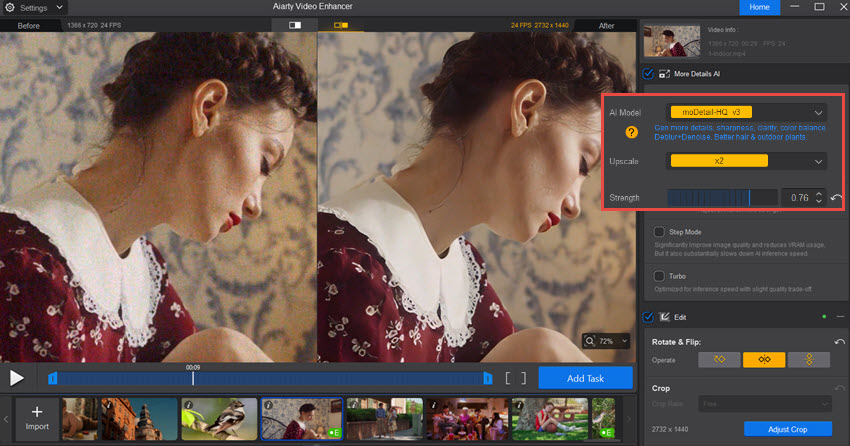This screenshot has height=446, width=850.
Task: Click info icon on group on bench thumbnail
Action: (434, 405)
